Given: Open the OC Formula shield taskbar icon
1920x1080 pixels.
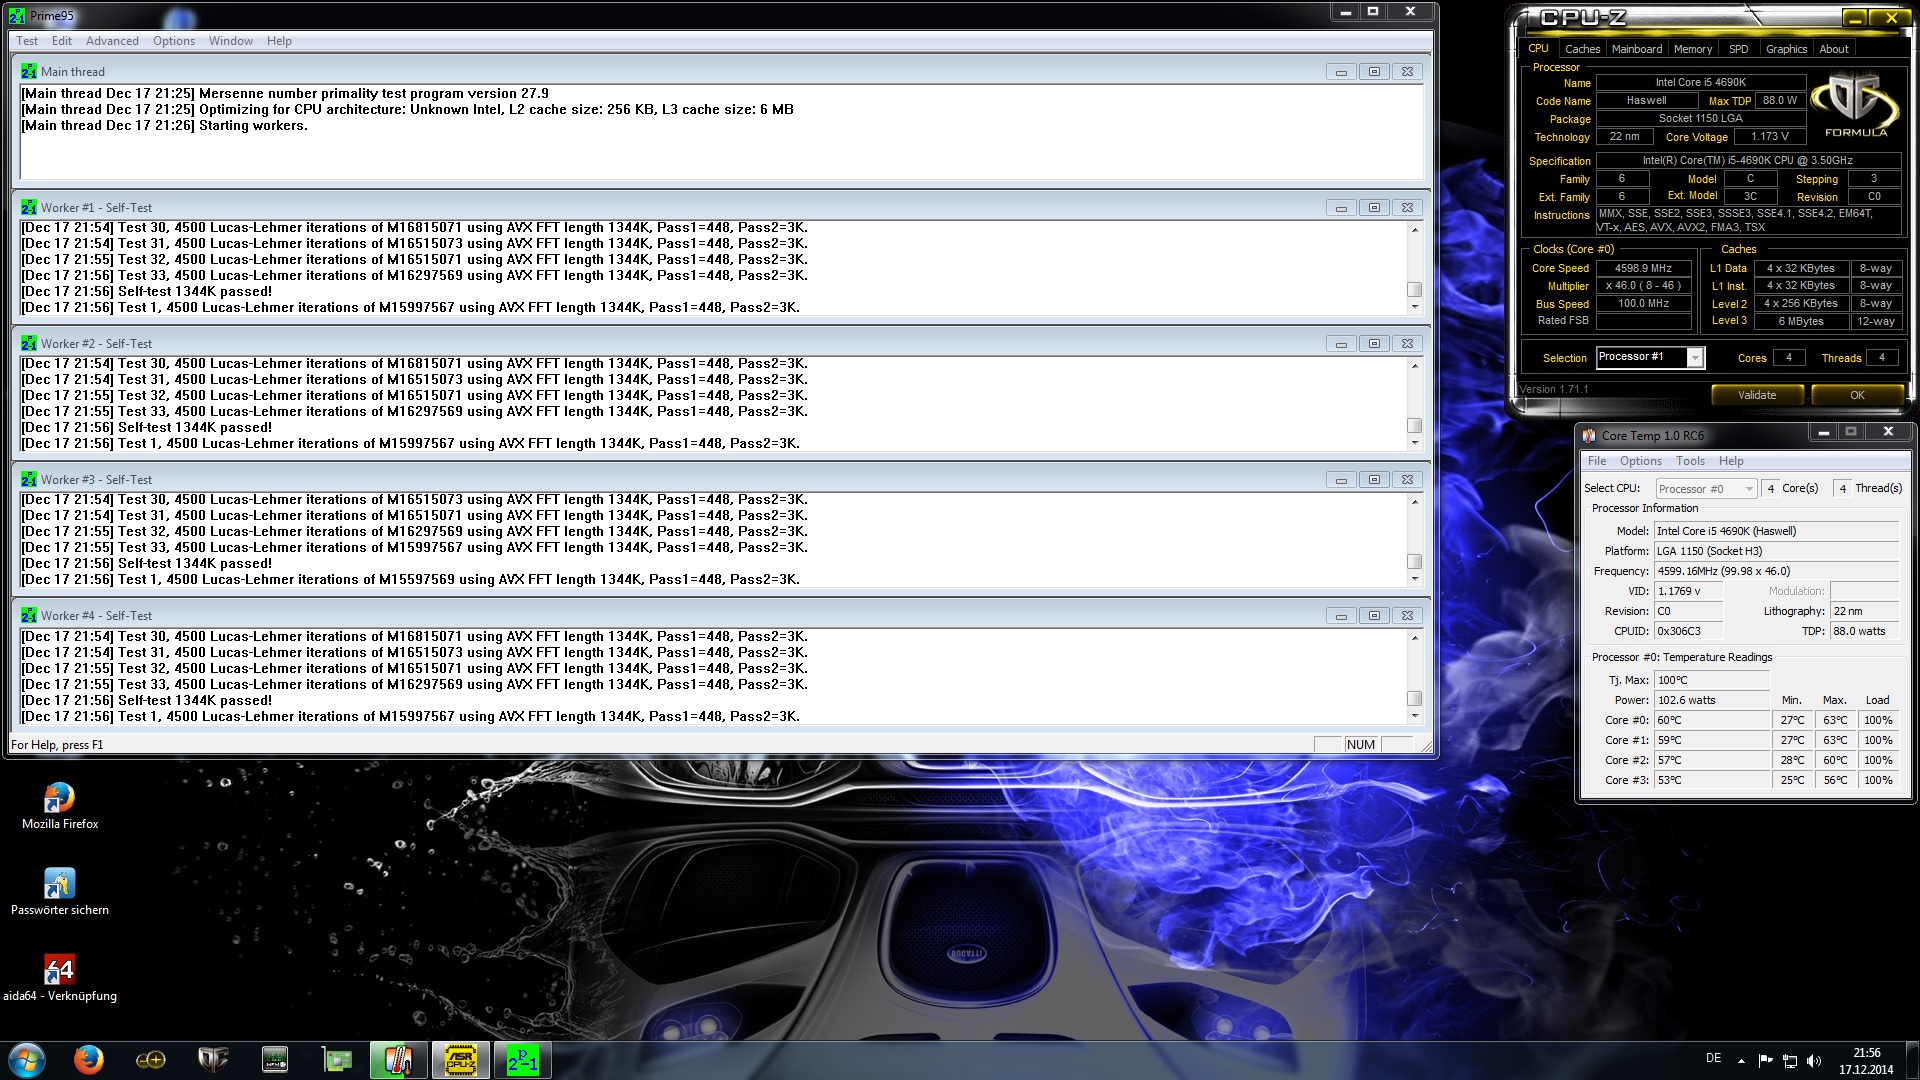Looking at the screenshot, I should pyautogui.click(x=213, y=1060).
